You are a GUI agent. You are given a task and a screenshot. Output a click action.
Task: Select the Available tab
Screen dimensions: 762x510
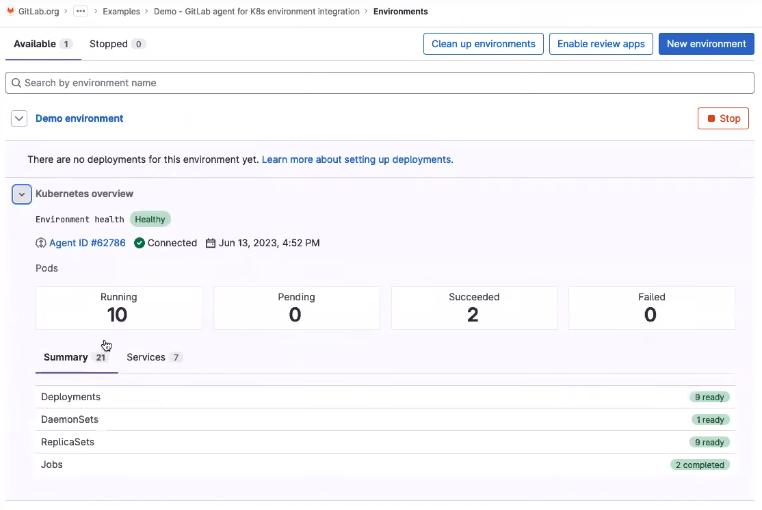[x=42, y=44]
